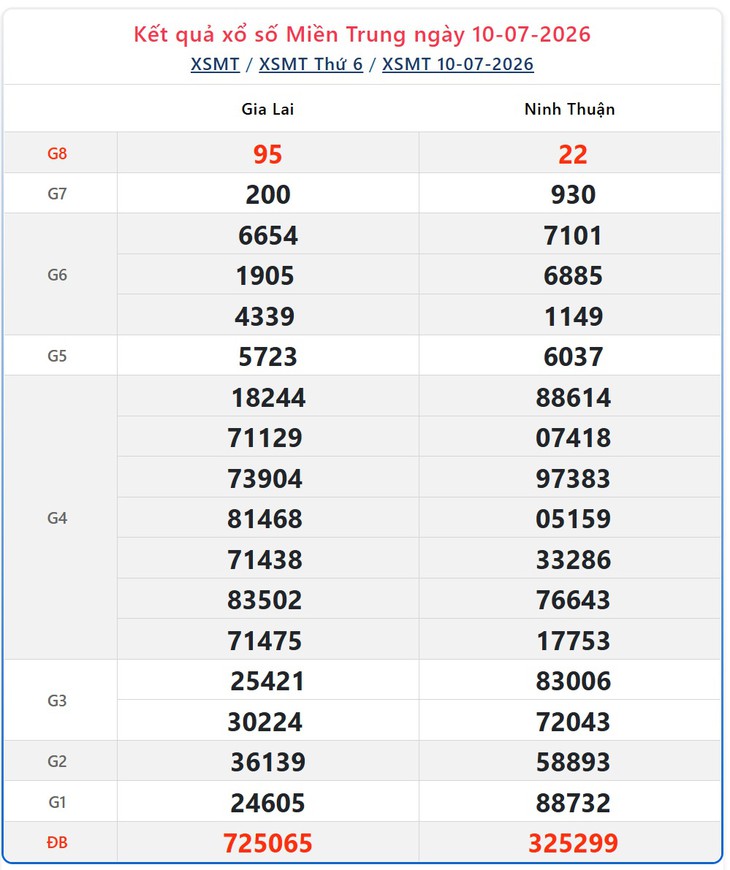Select Ninh Thuận G2 number 58893
730x870 pixels.
(573, 762)
